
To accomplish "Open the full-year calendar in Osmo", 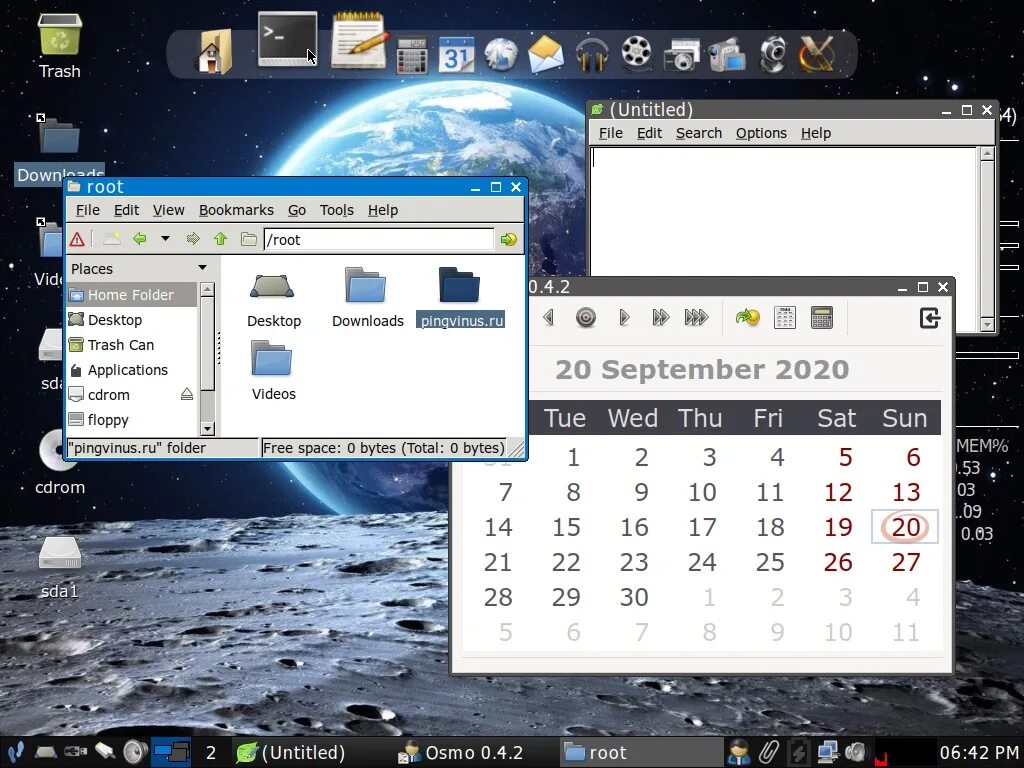I will (784, 318).
